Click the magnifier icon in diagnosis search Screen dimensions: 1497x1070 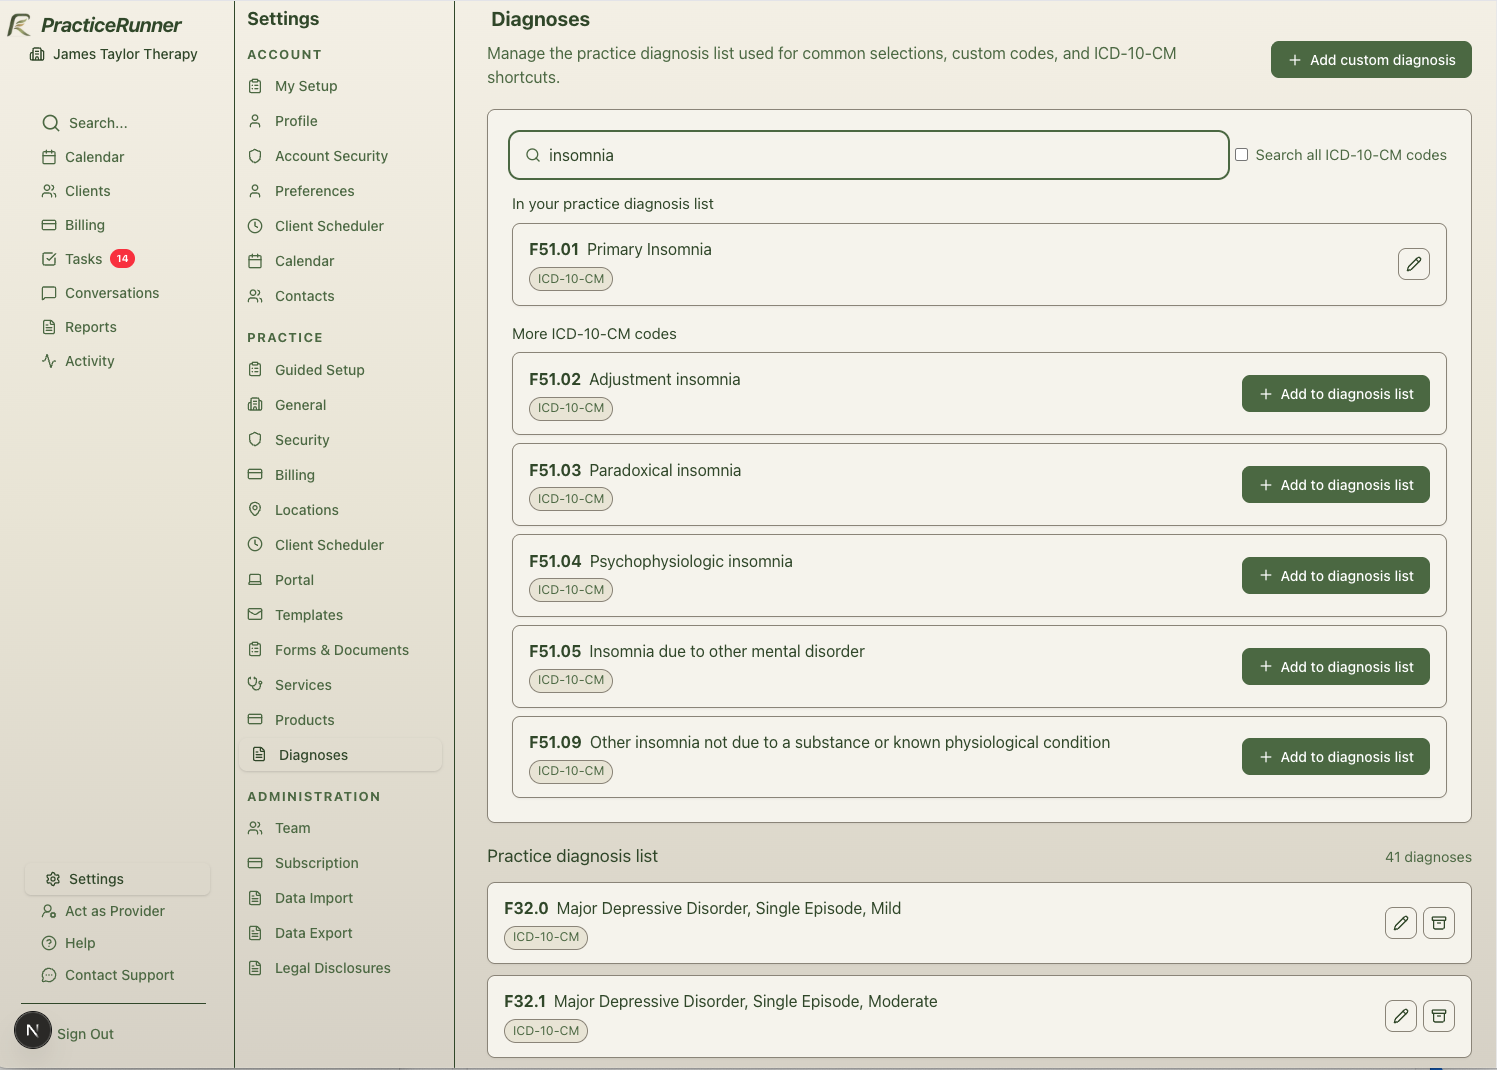[533, 155]
